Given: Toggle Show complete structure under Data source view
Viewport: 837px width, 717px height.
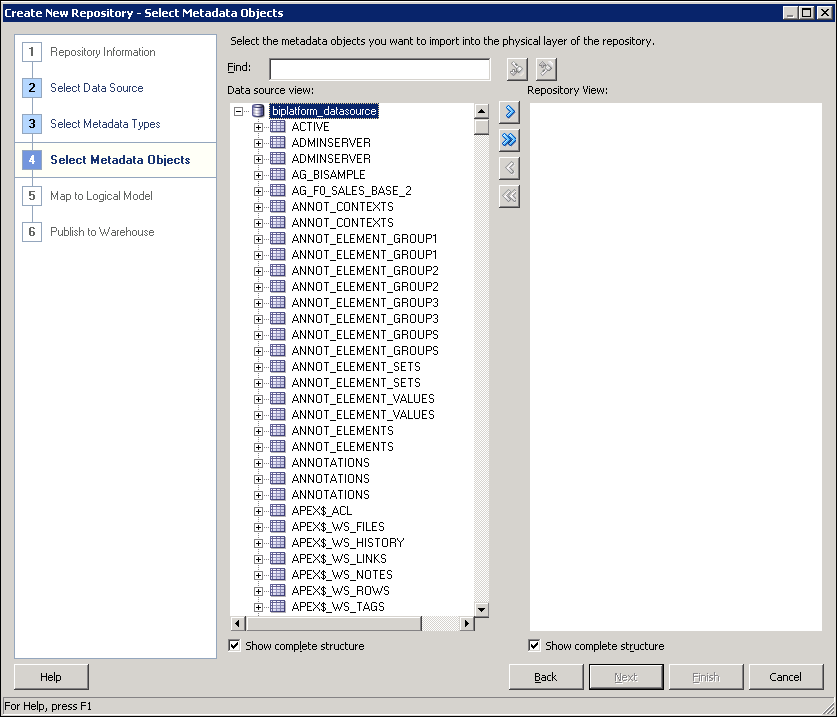Looking at the screenshot, I should (x=234, y=645).
